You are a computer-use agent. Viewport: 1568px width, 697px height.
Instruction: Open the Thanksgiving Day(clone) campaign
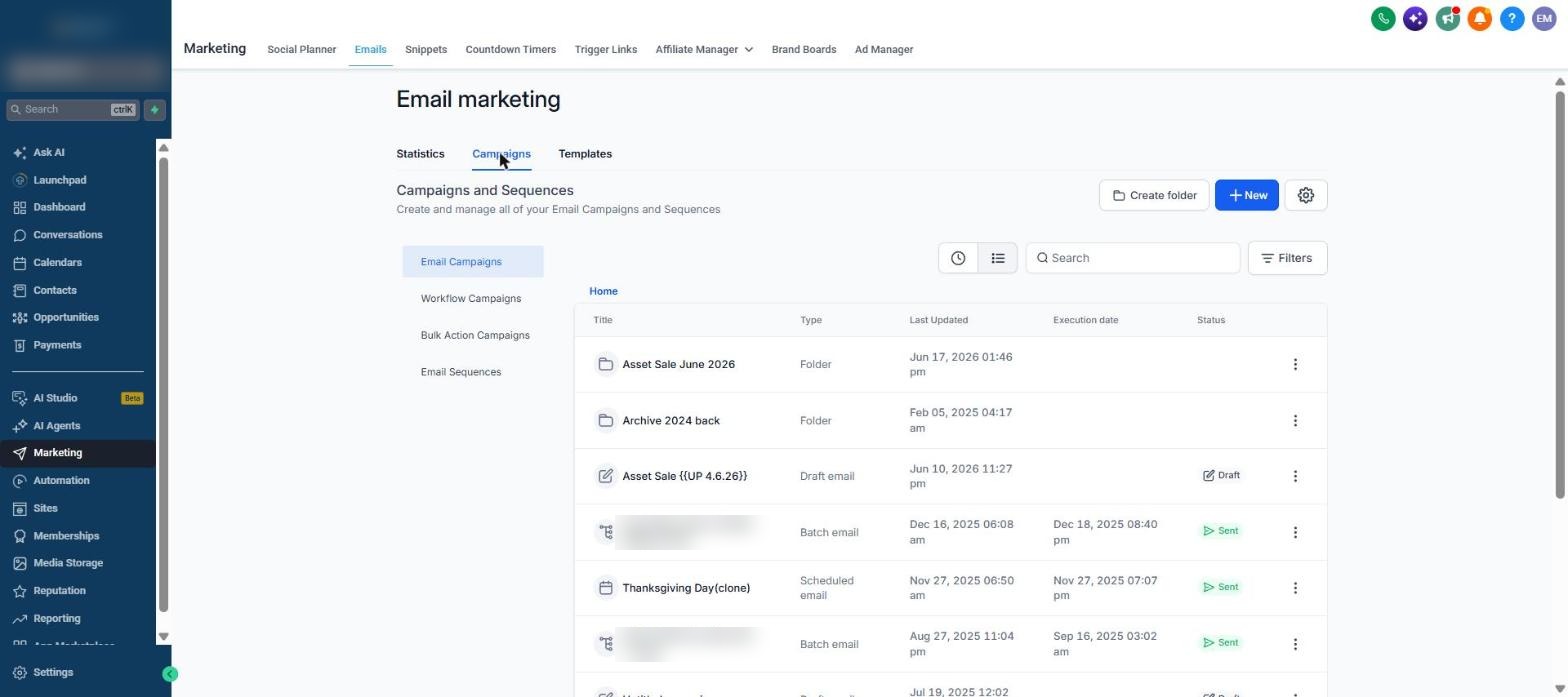pyautogui.click(x=686, y=588)
